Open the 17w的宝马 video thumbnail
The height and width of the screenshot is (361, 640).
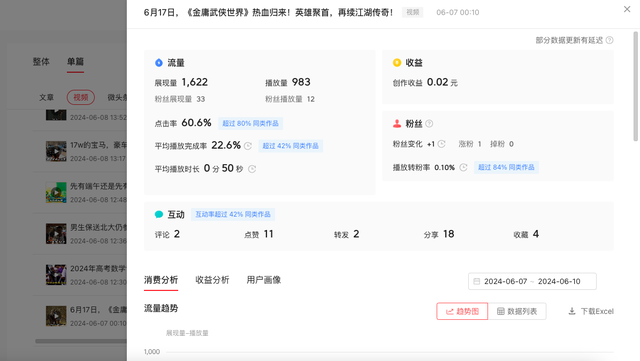[56, 151]
